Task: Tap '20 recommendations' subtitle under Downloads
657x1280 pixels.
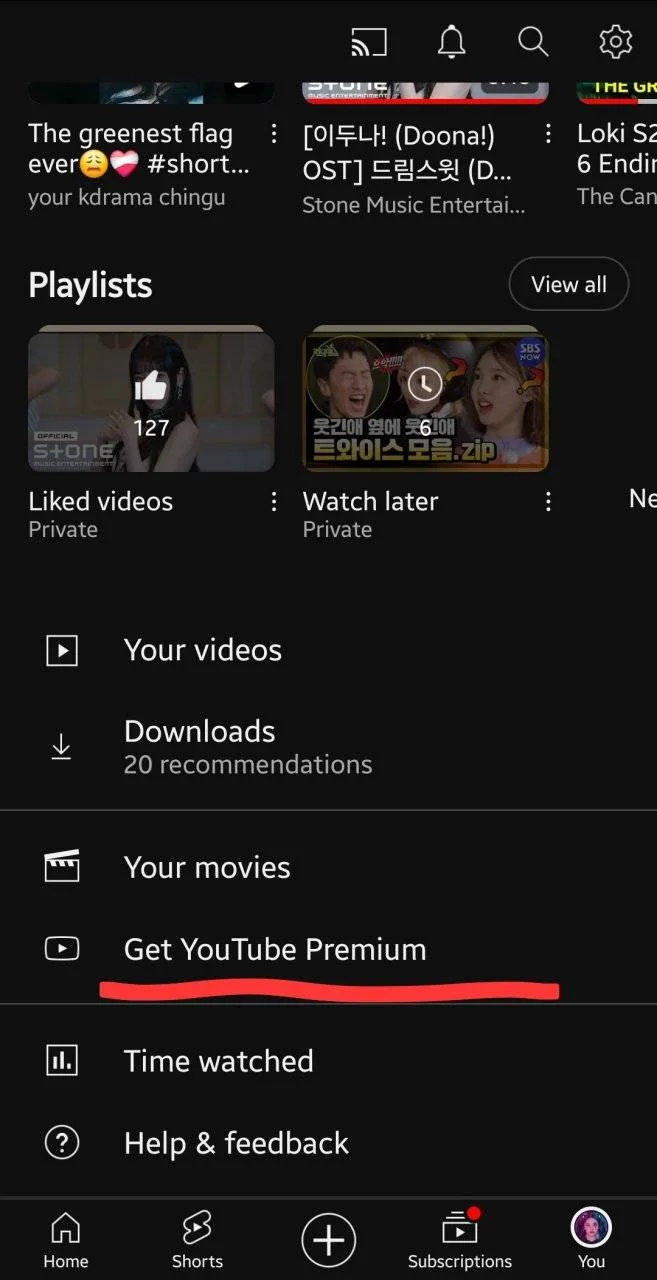Action: [x=248, y=765]
